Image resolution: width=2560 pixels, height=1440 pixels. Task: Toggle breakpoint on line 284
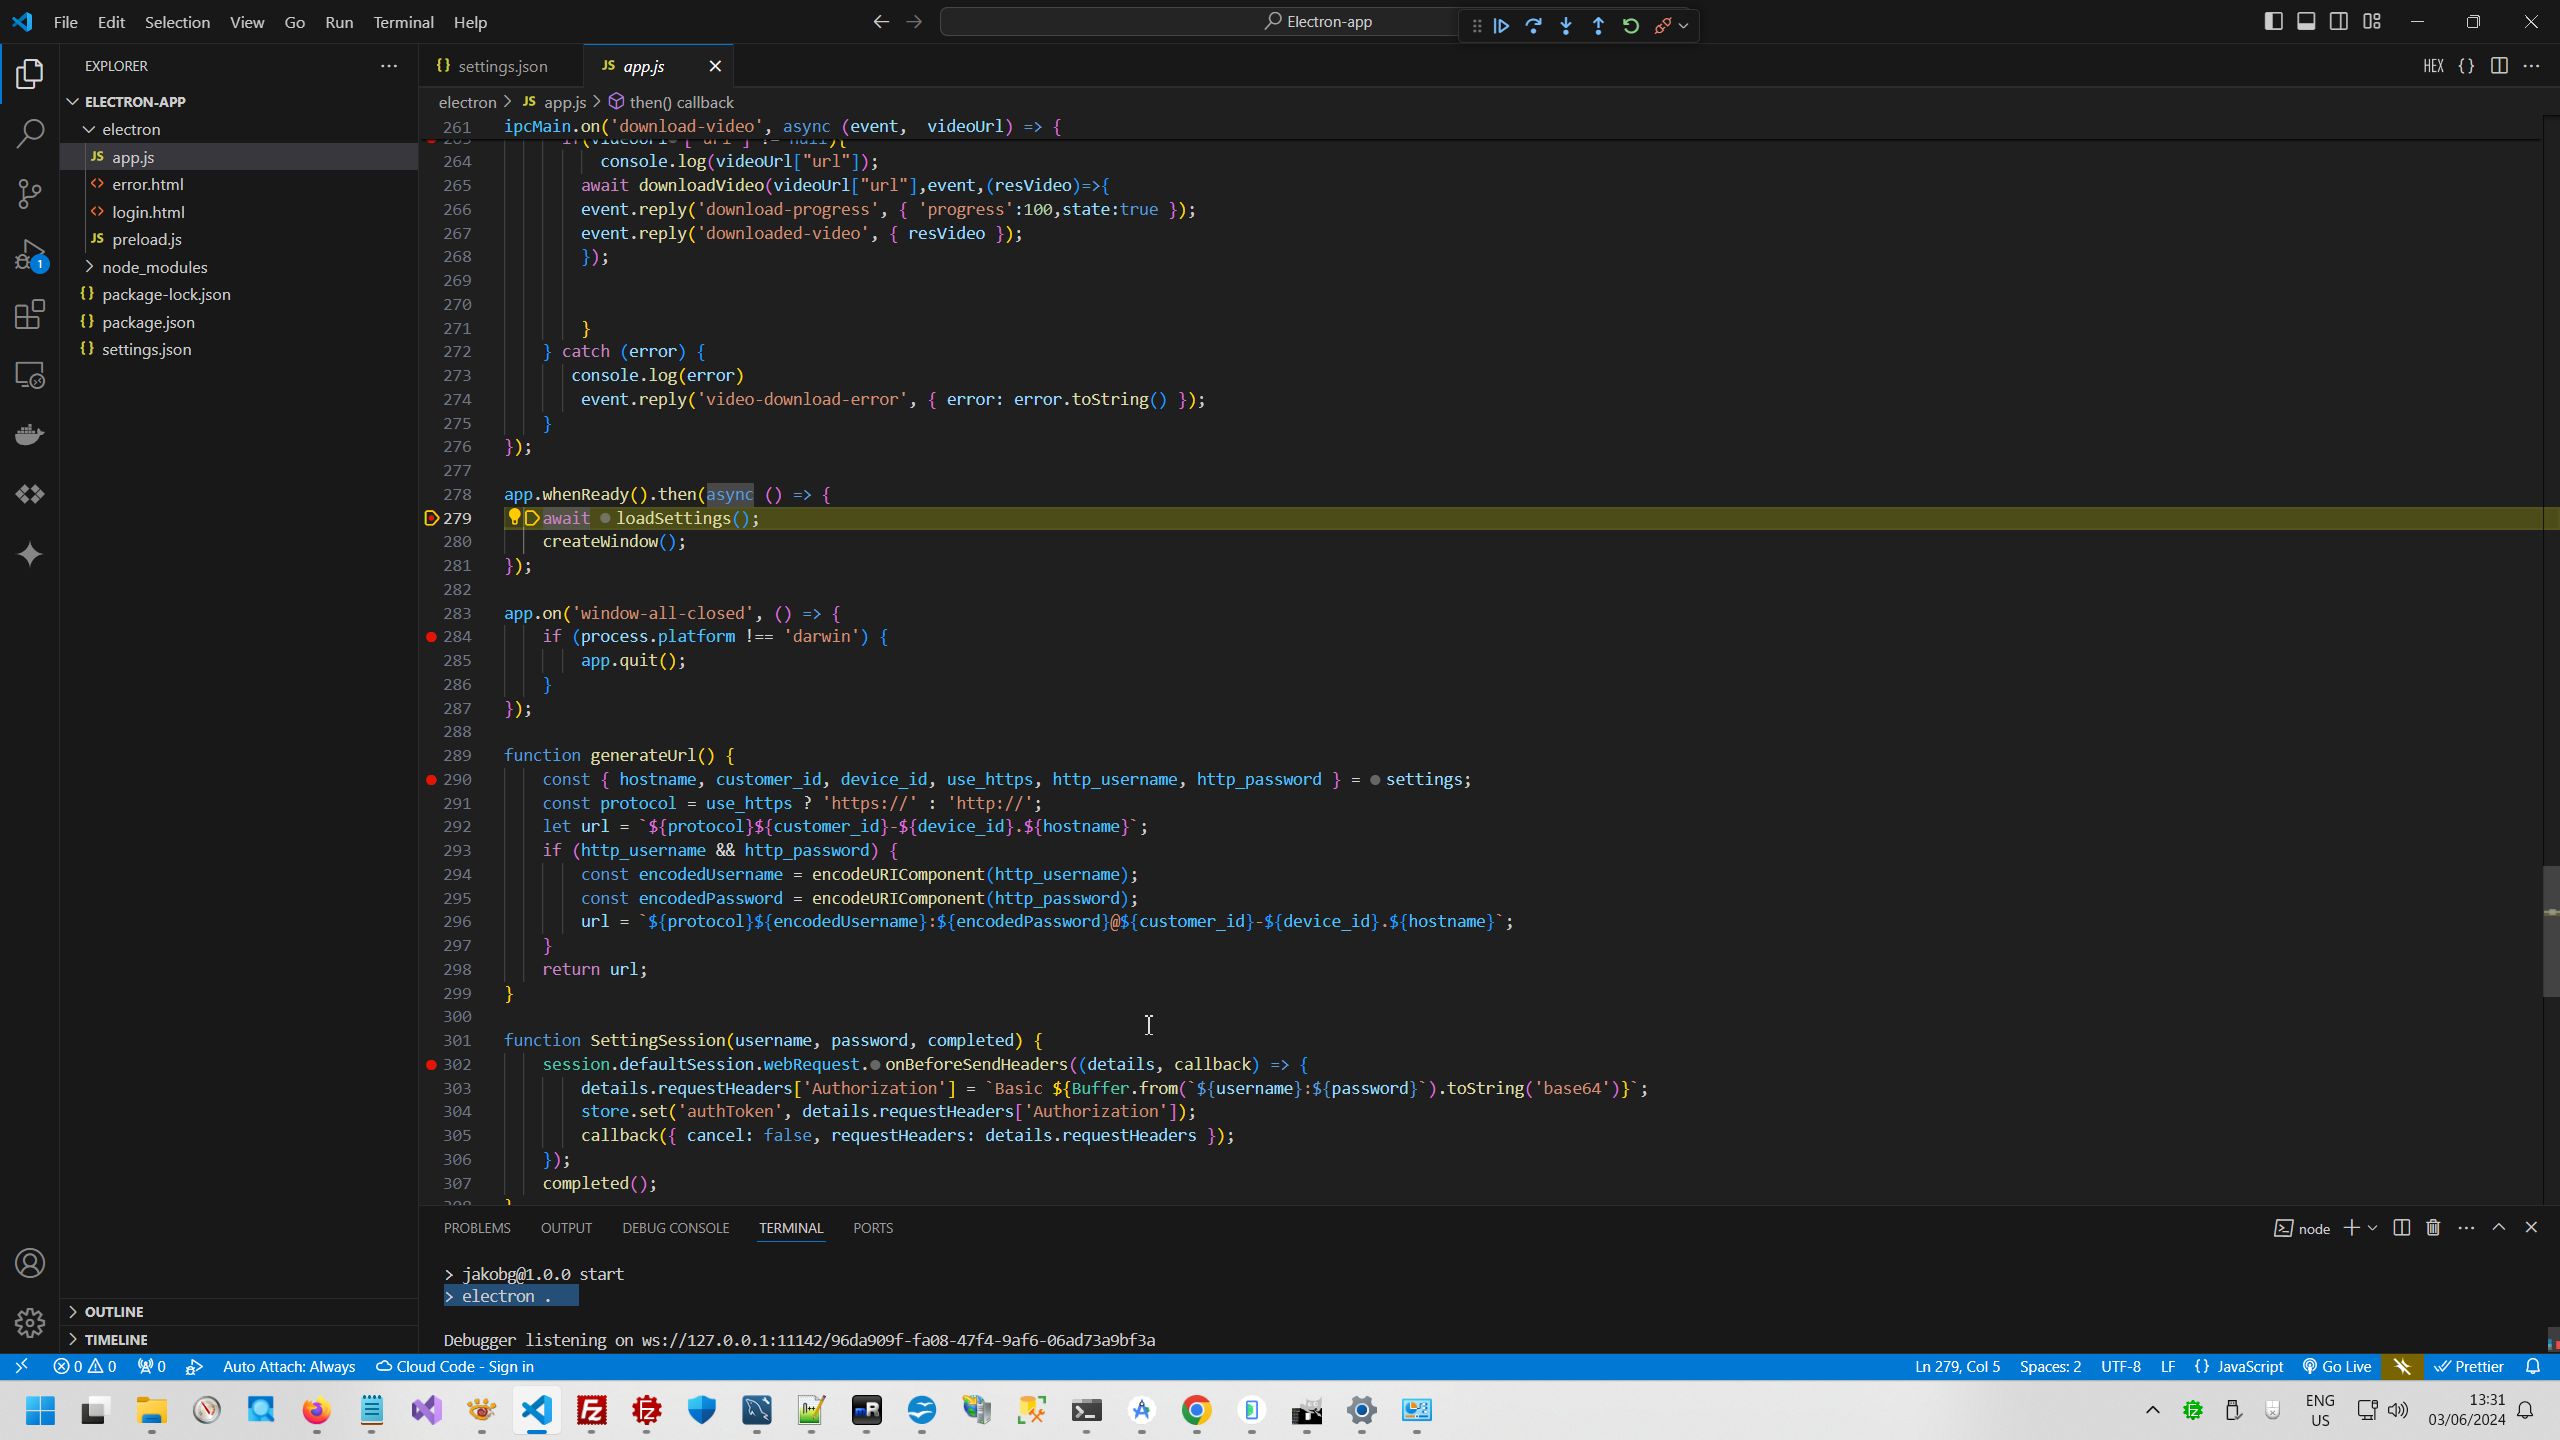[431, 637]
